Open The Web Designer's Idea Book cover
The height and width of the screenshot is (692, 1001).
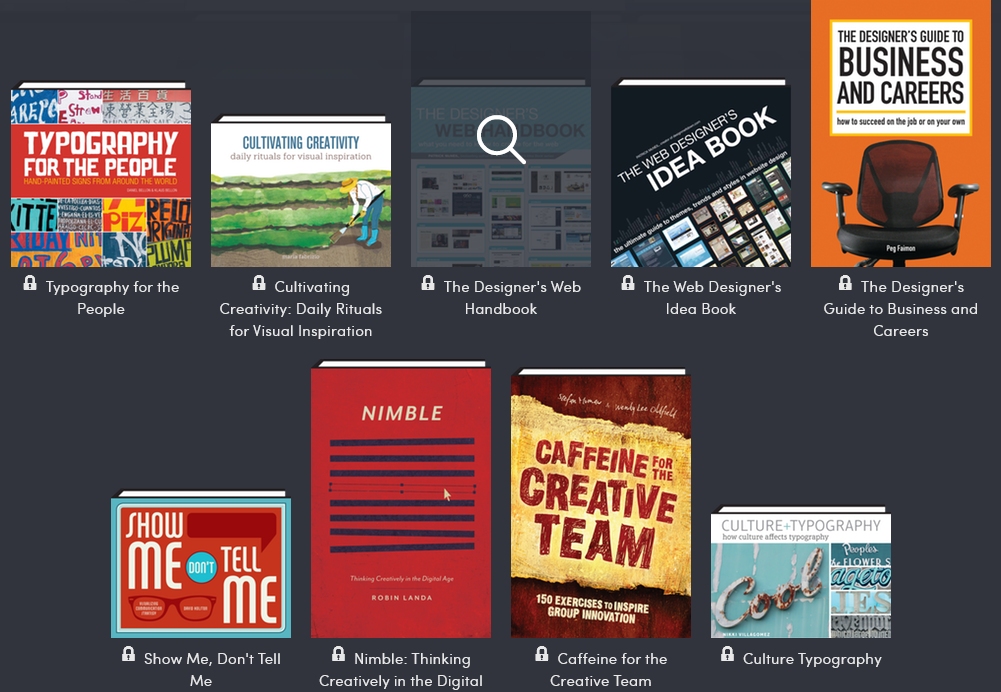[x=701, y=173]
